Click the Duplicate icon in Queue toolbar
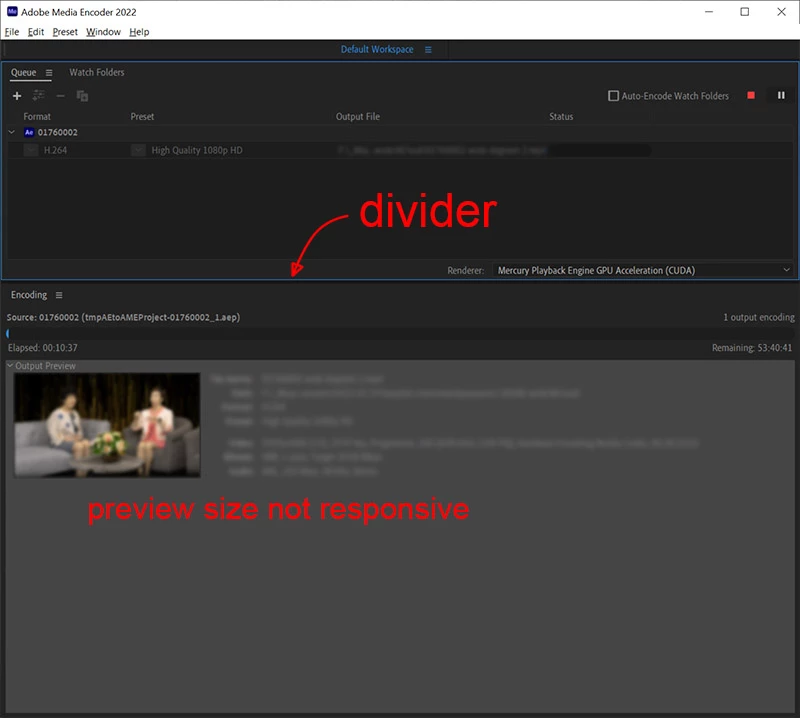The width and height of the screenshot is (800, 718). [82, 96]
